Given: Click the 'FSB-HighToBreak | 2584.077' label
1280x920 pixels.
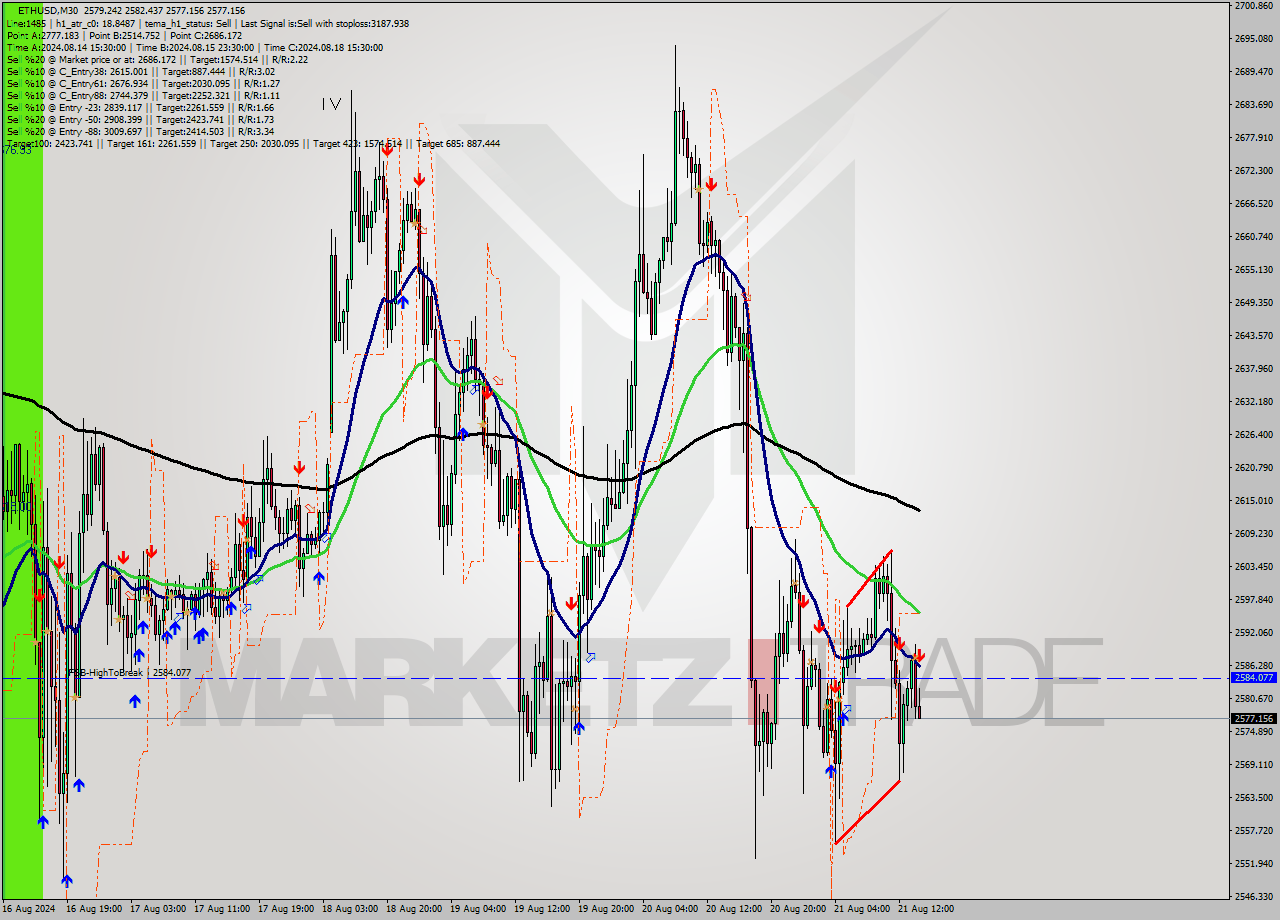Looking at the screenshot, I should click(x=128, y=673).
